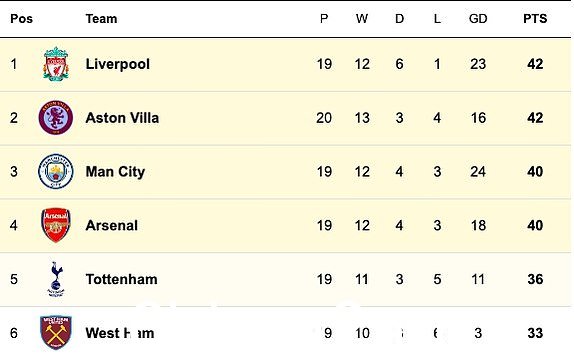Click the Liverpool club crest
574x360 pixels.
coord(56,64)
